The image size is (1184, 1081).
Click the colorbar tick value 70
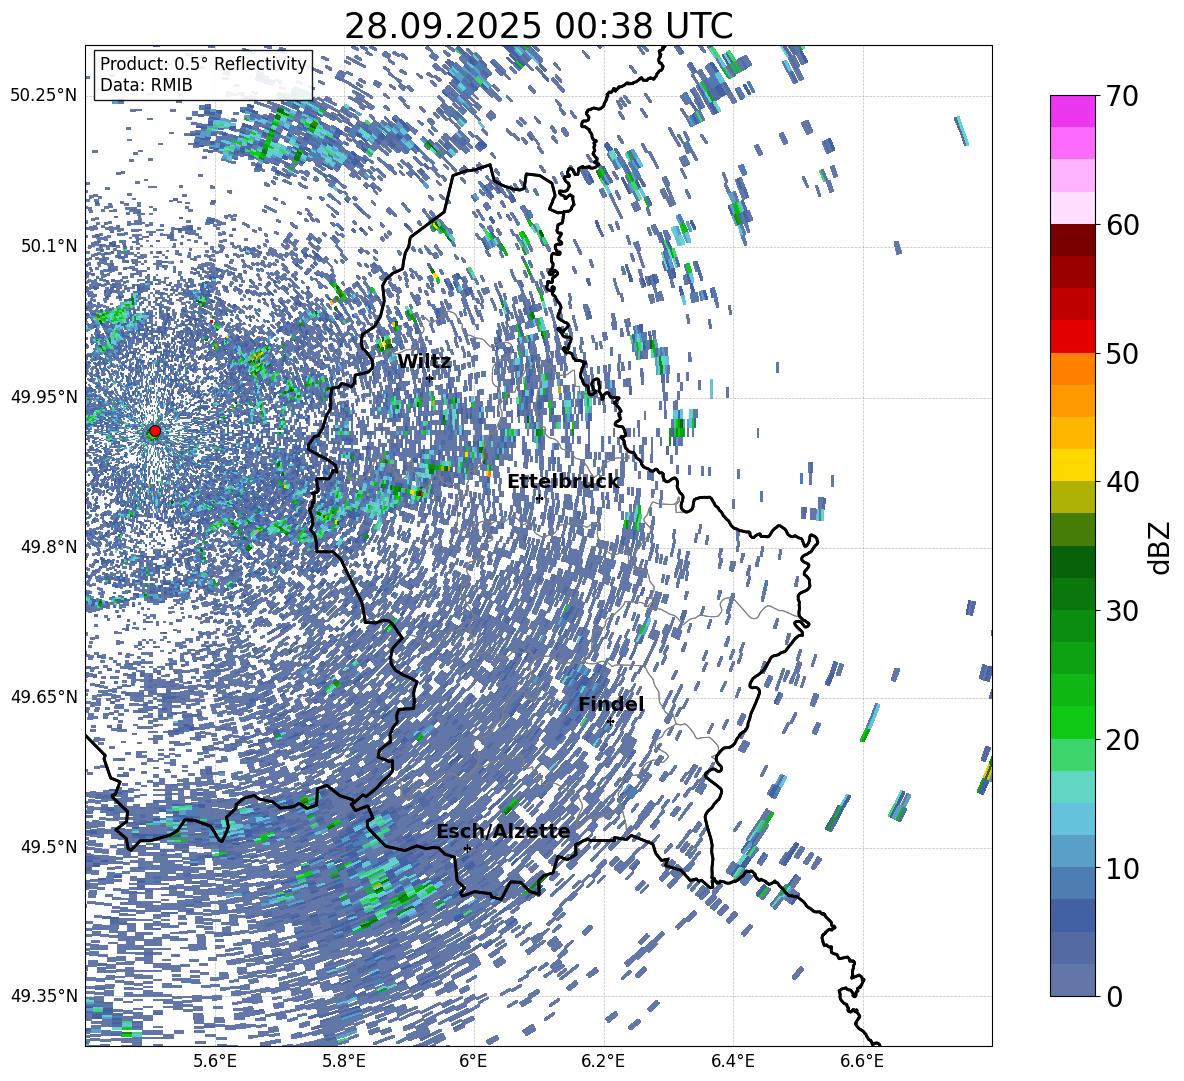tap(1121, 96)
